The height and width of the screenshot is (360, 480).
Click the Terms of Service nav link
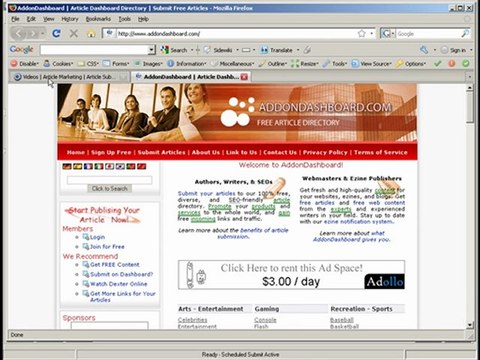380,152
